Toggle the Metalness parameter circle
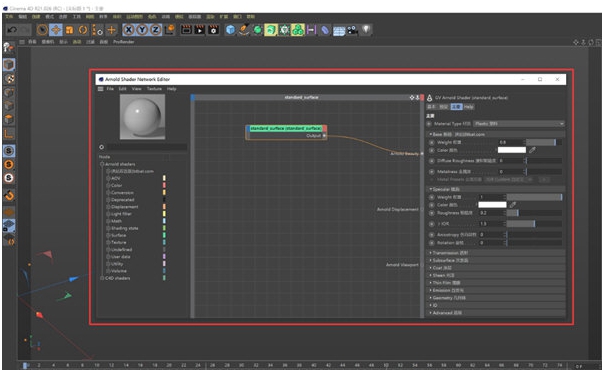The height and width of the screenshot is (370, 604). click(x=432, y=172)
